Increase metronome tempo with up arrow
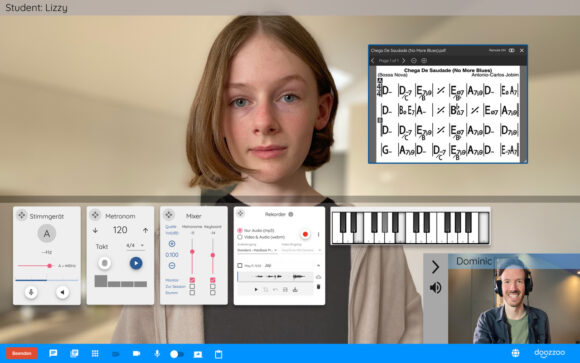The width and height of the screenshot is (580, 363). (145, 230)
